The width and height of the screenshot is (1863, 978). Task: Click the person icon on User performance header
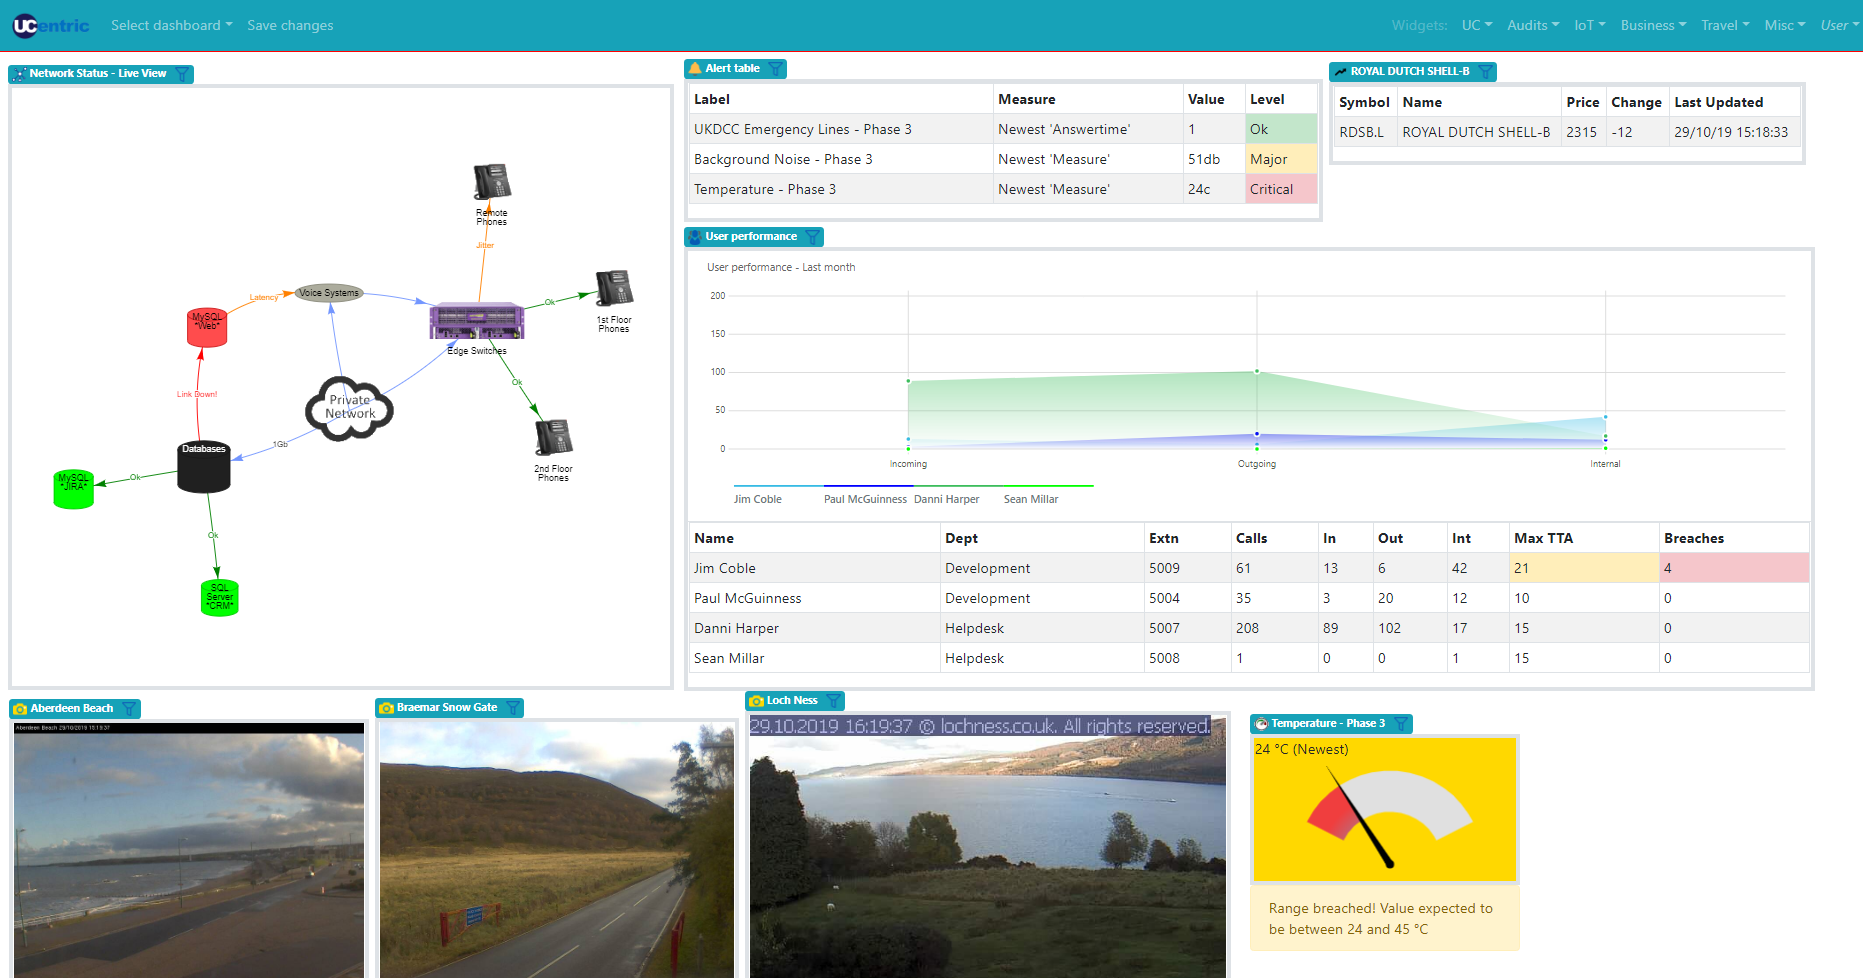click(694, 236)
